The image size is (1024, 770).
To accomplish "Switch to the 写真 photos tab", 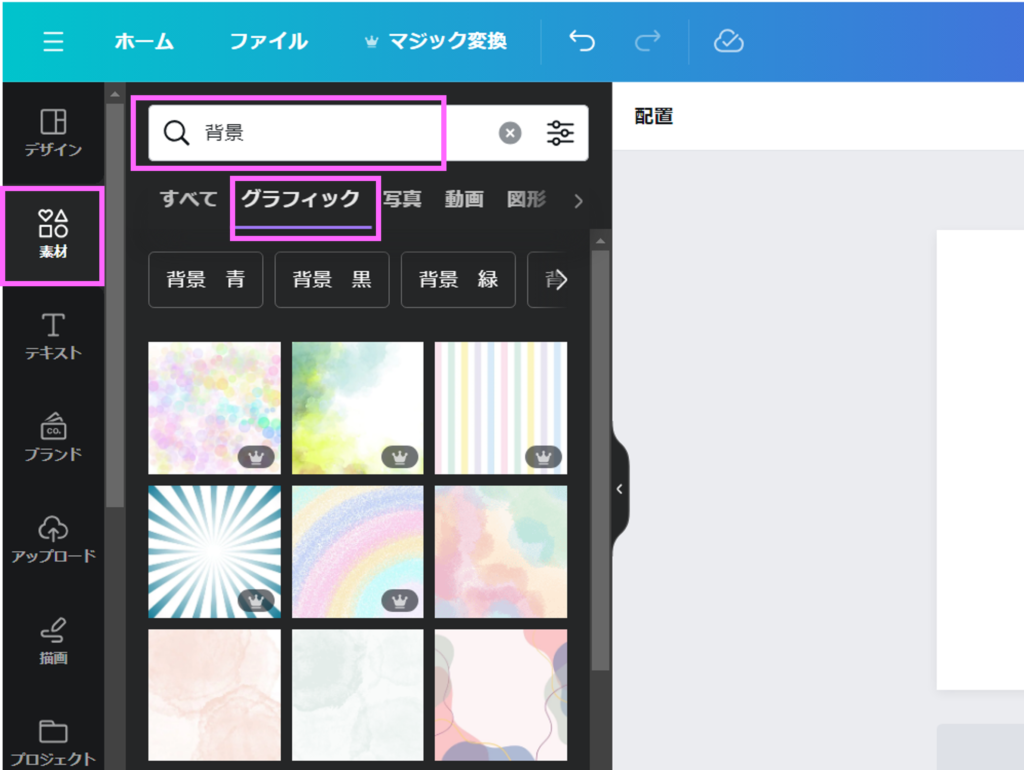I will point(402,199).
